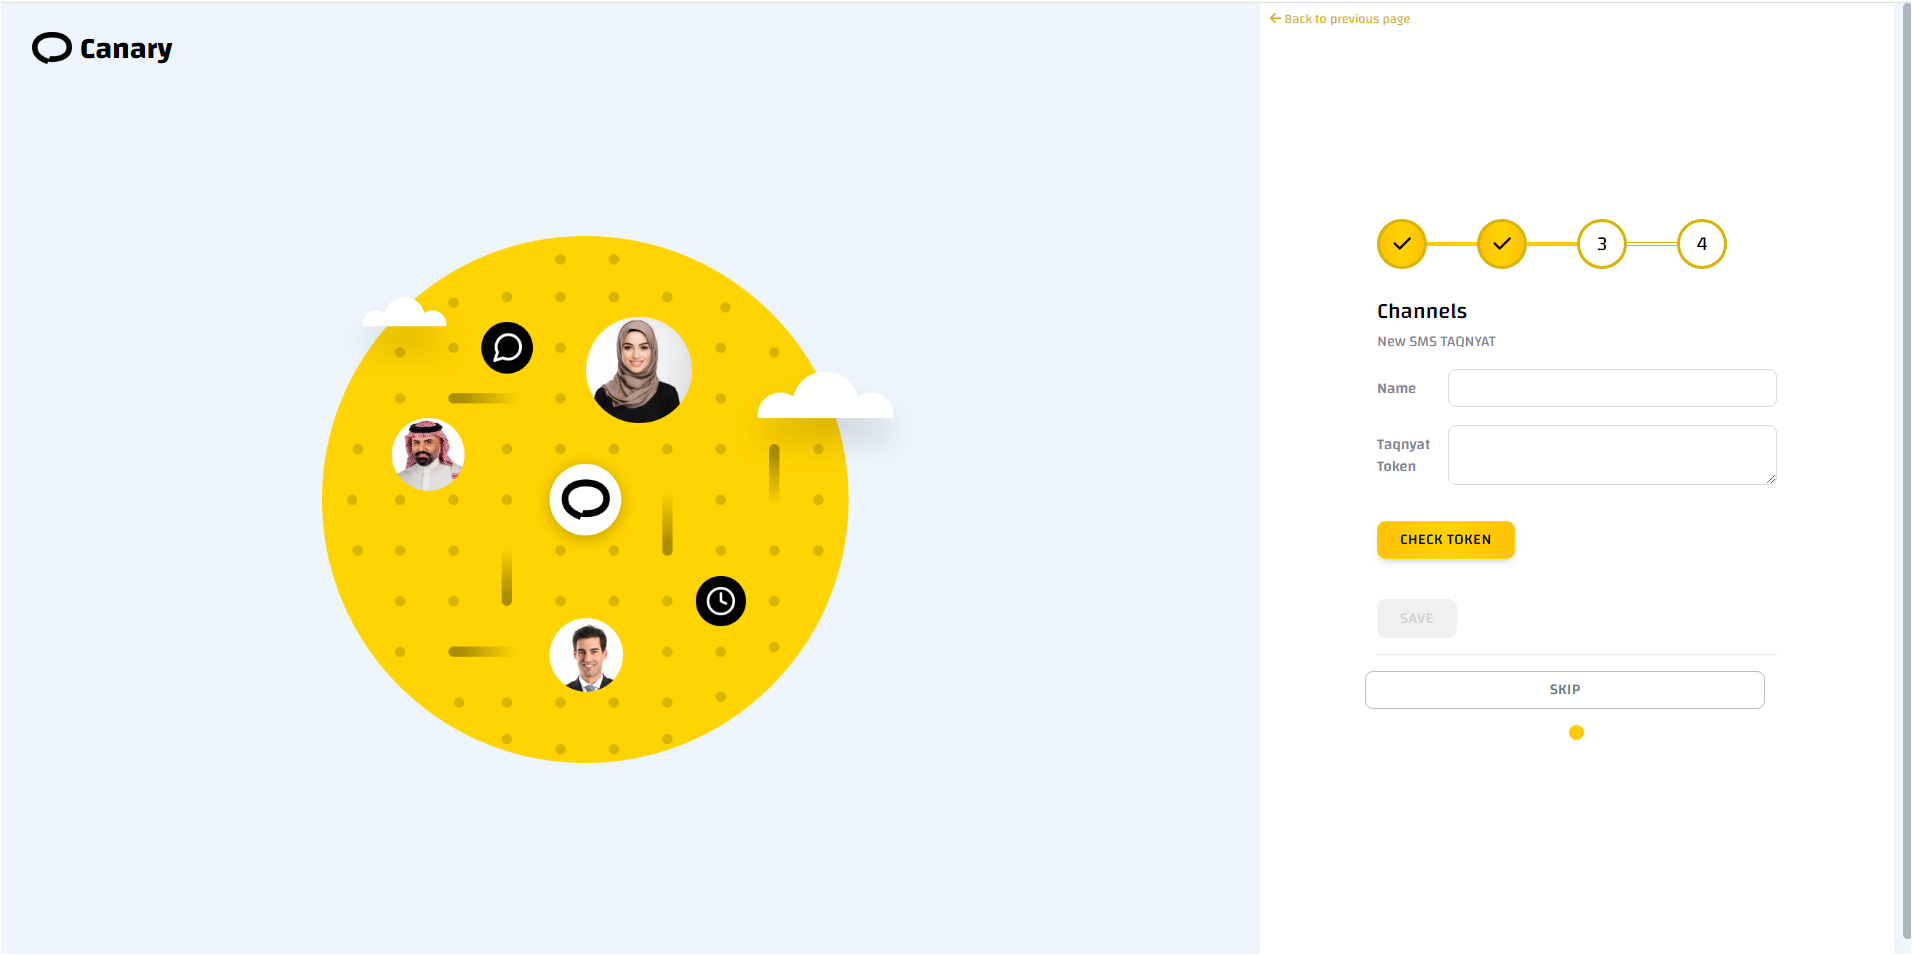Click the disabled SAVE button
The width and height of the screenshot is (1912, 955).
pos(1417,618)
